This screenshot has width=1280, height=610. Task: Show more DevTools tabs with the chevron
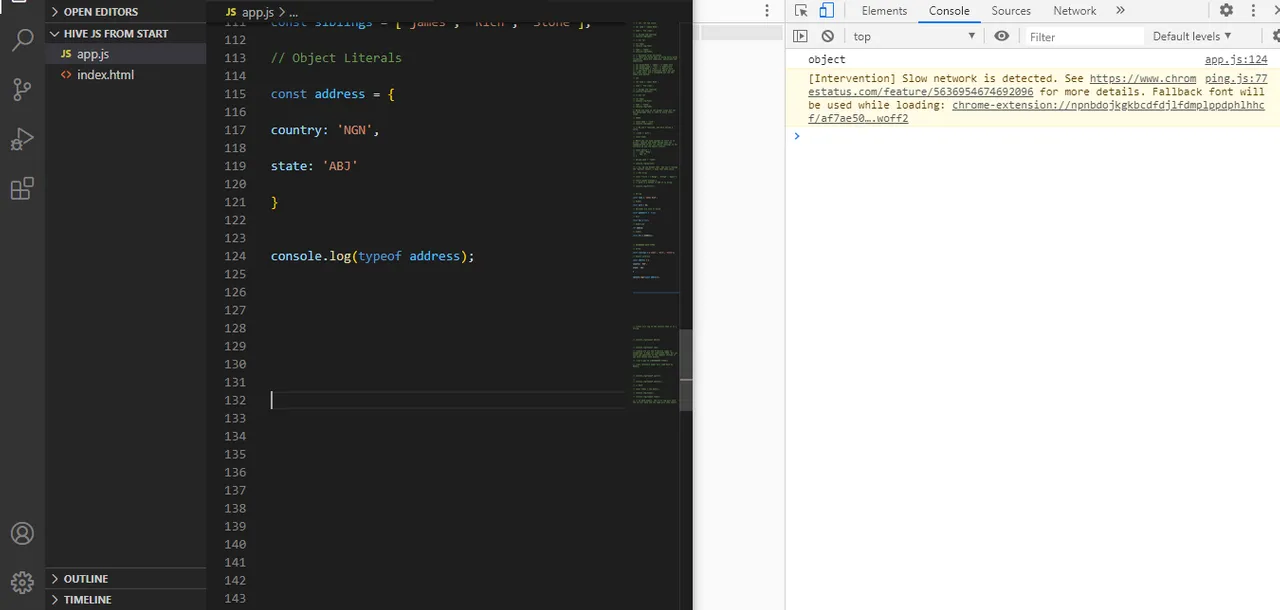1120,11
